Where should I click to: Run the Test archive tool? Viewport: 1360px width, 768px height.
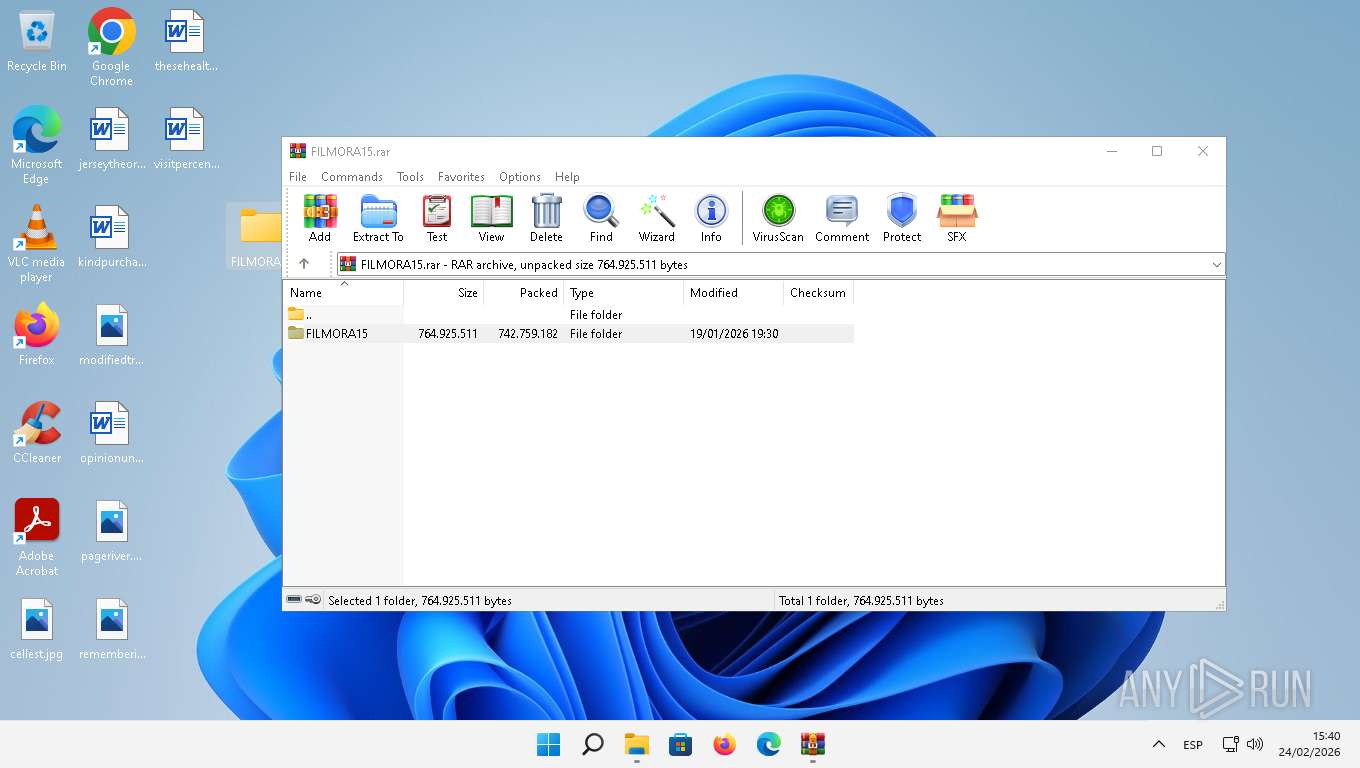437,218
